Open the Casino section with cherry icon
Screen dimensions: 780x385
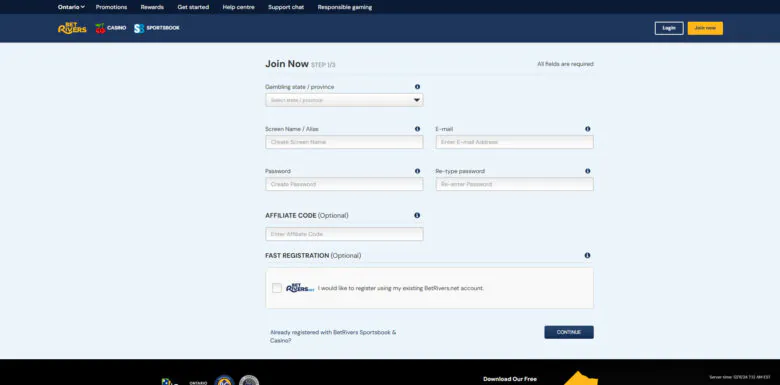pos(111,28)
